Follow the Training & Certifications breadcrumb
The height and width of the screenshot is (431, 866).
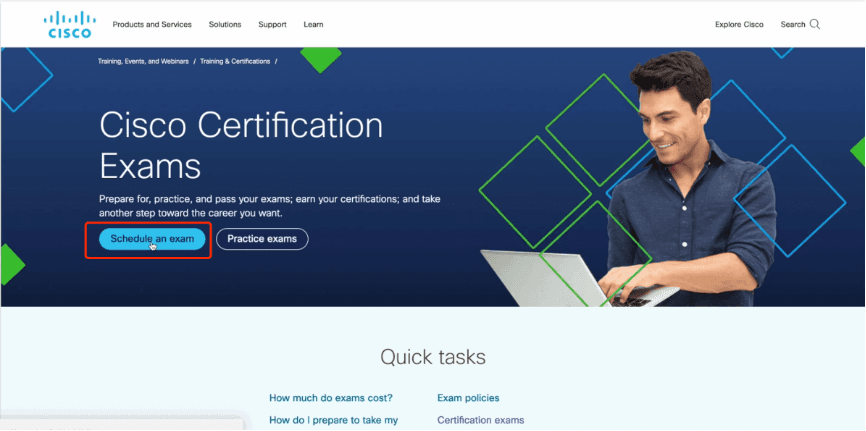235,61
